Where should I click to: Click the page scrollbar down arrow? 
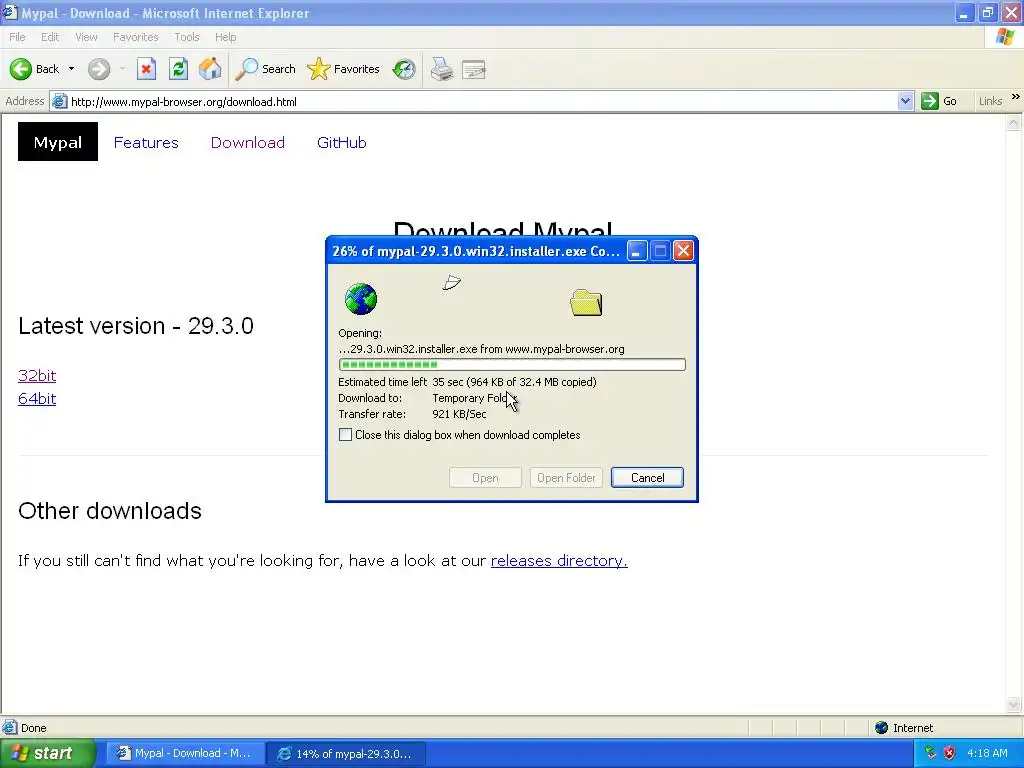1014,704
